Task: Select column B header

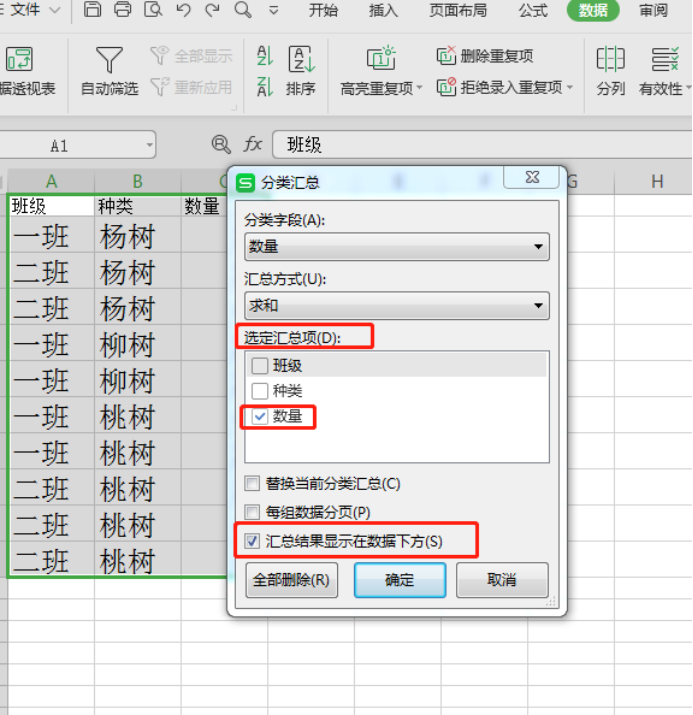Action: pyautogui.click(x=138, y=181)
